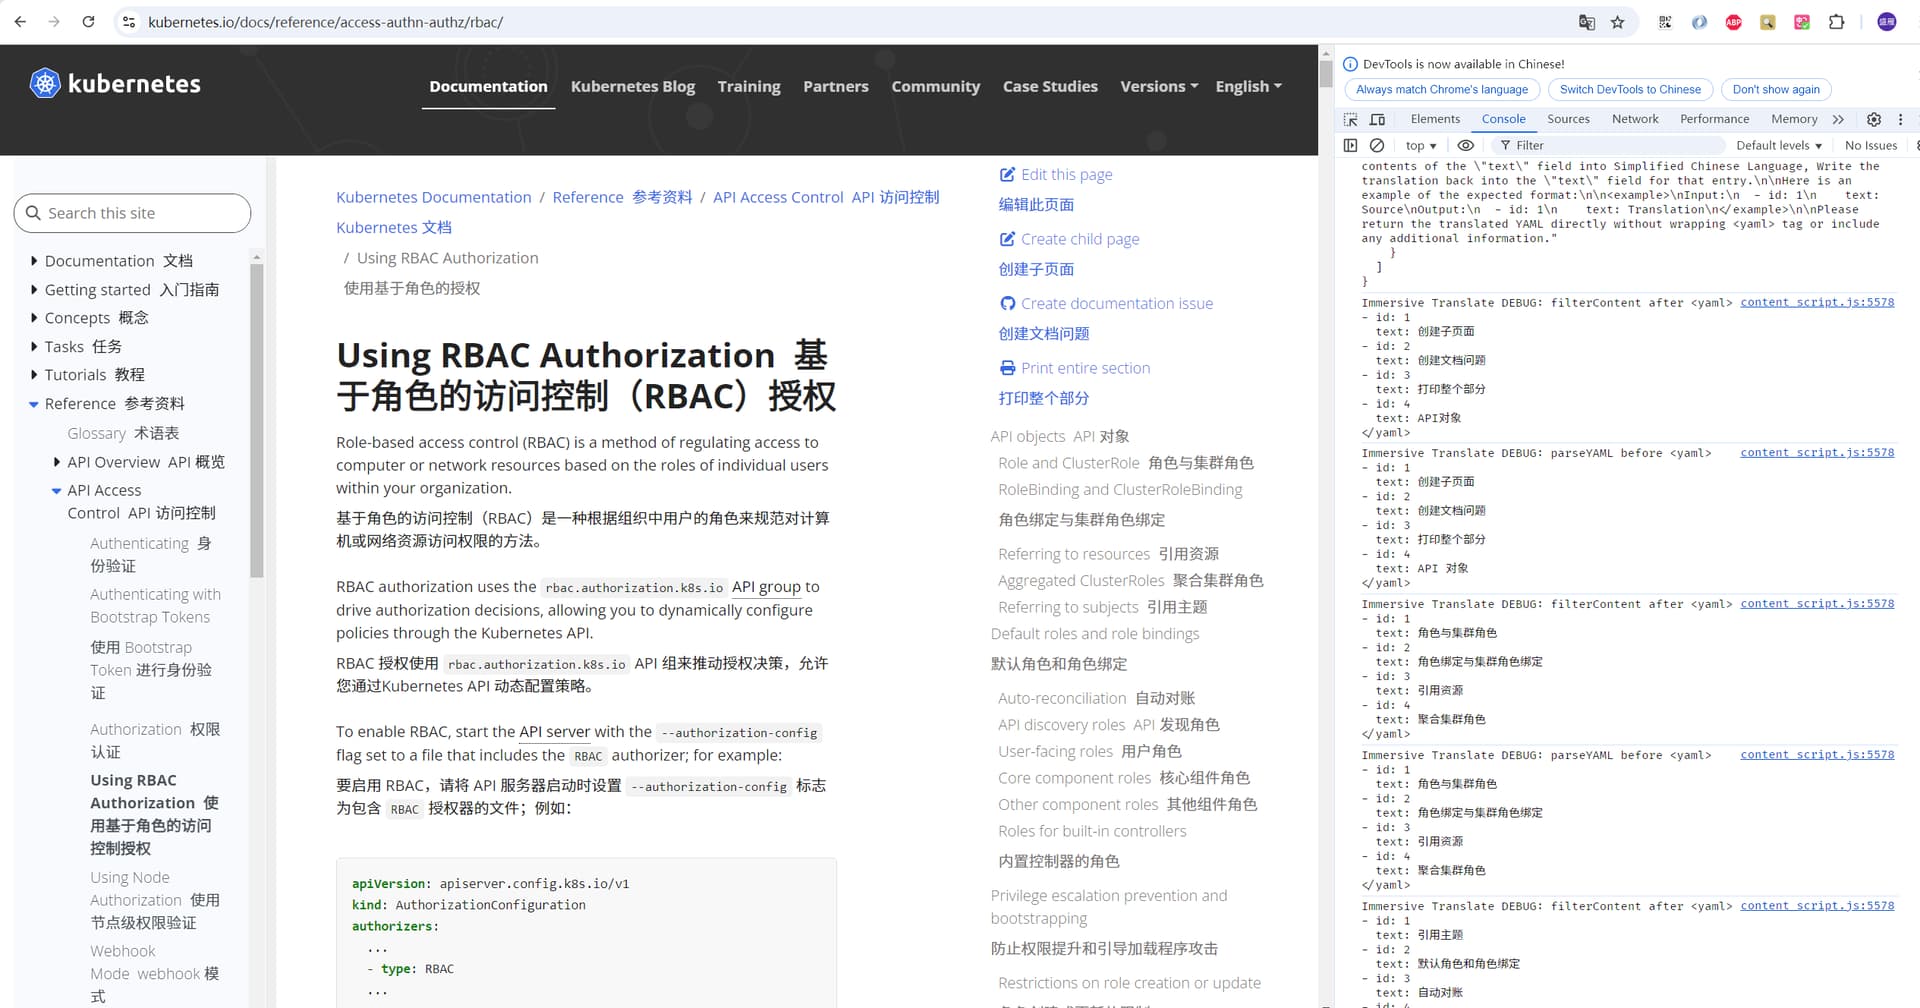
Task: Click the Edit this page pencil icon
Action: 1007,174
